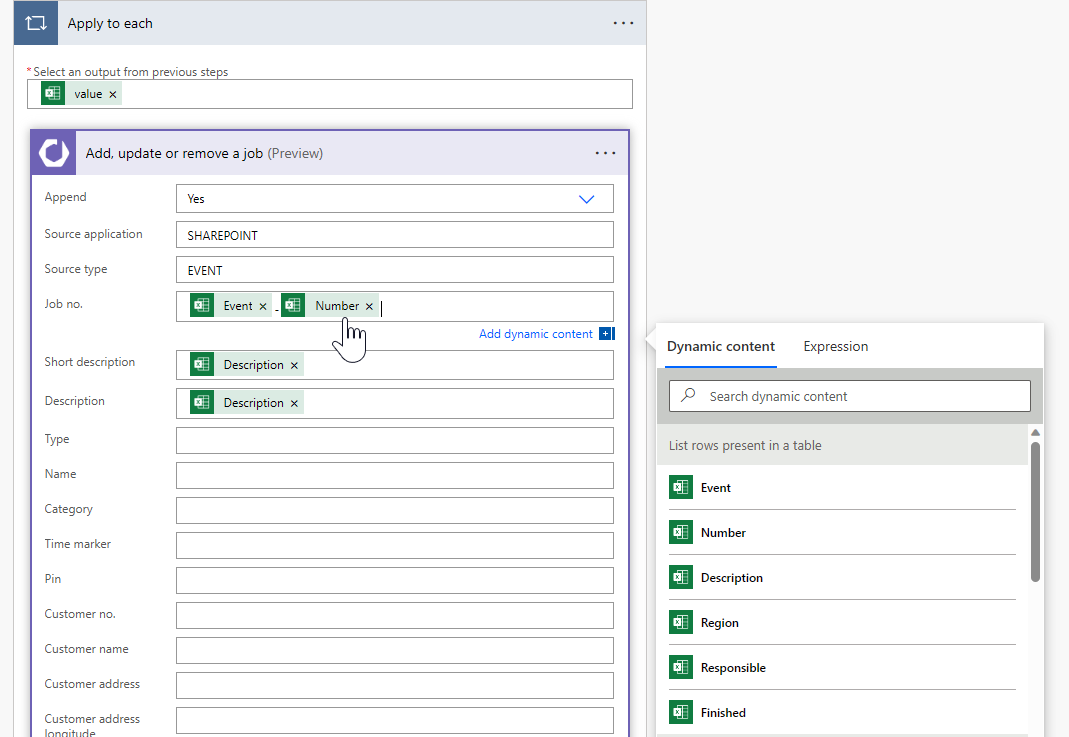Click the Apply to each loop icon
The image size is (1069, 737).
click(x=36, y=23)
